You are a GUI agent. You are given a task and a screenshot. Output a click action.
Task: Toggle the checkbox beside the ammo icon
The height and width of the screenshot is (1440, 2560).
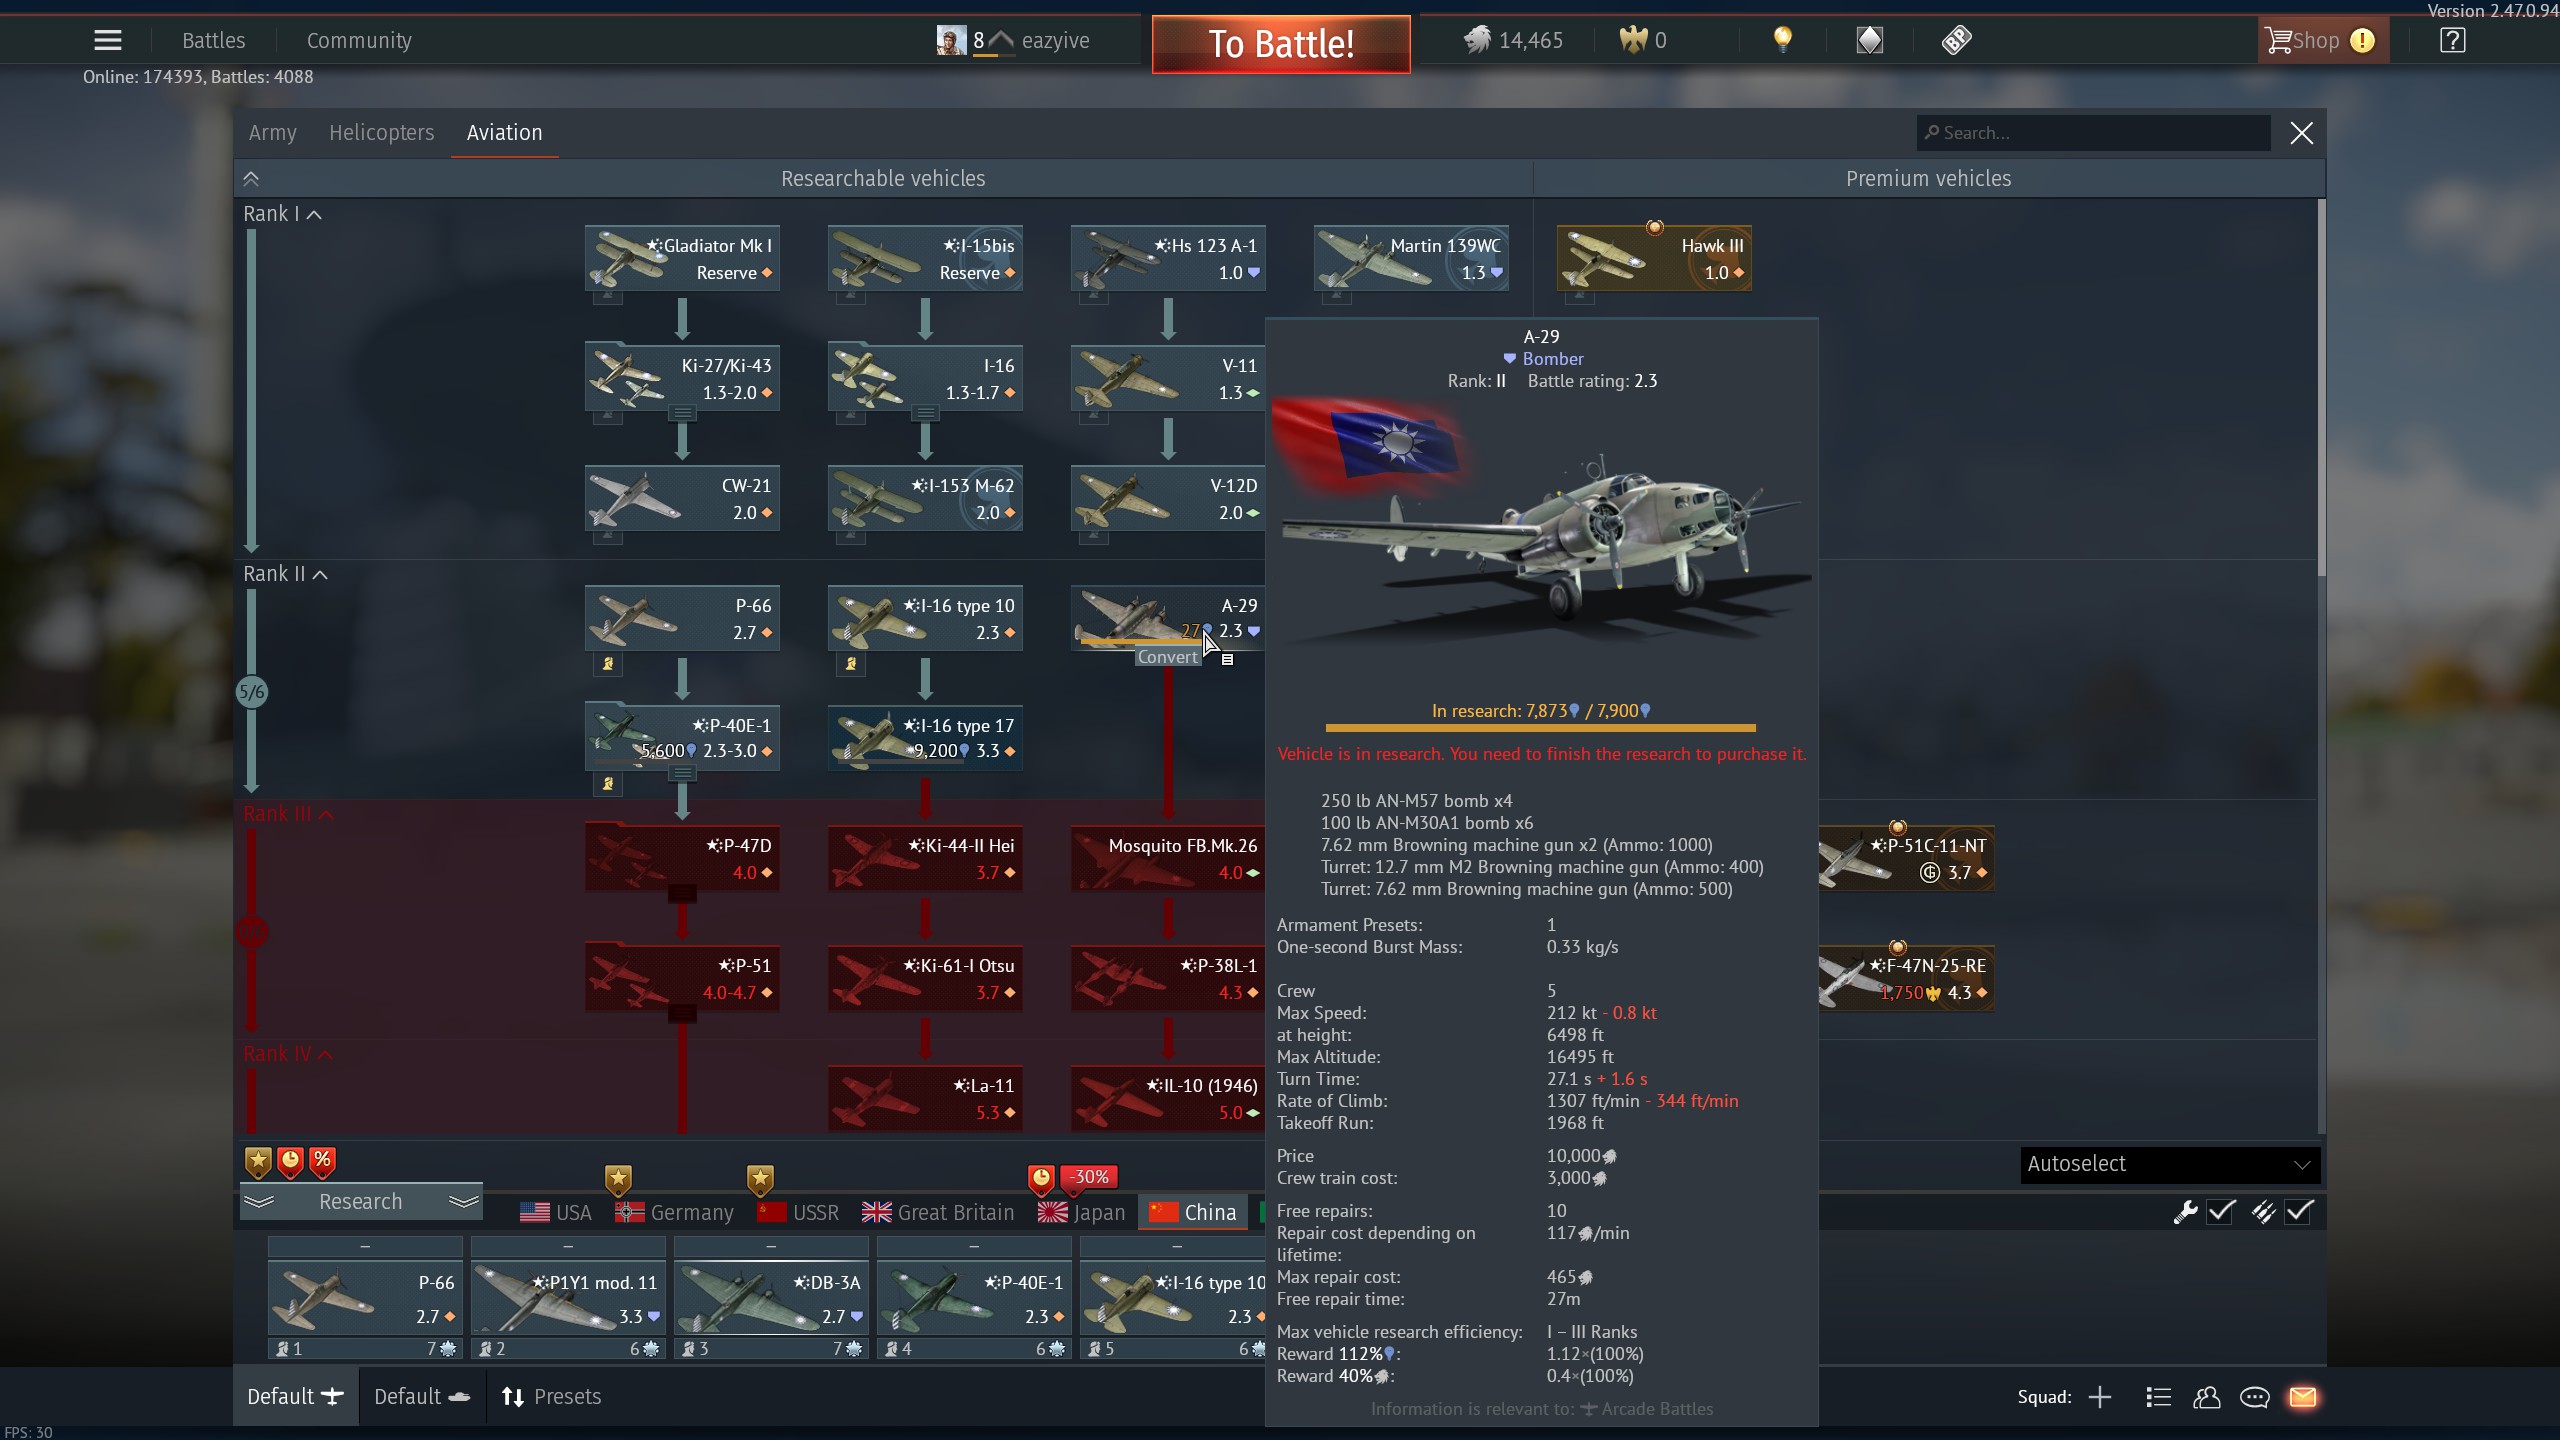[x=2299, y=1212]
